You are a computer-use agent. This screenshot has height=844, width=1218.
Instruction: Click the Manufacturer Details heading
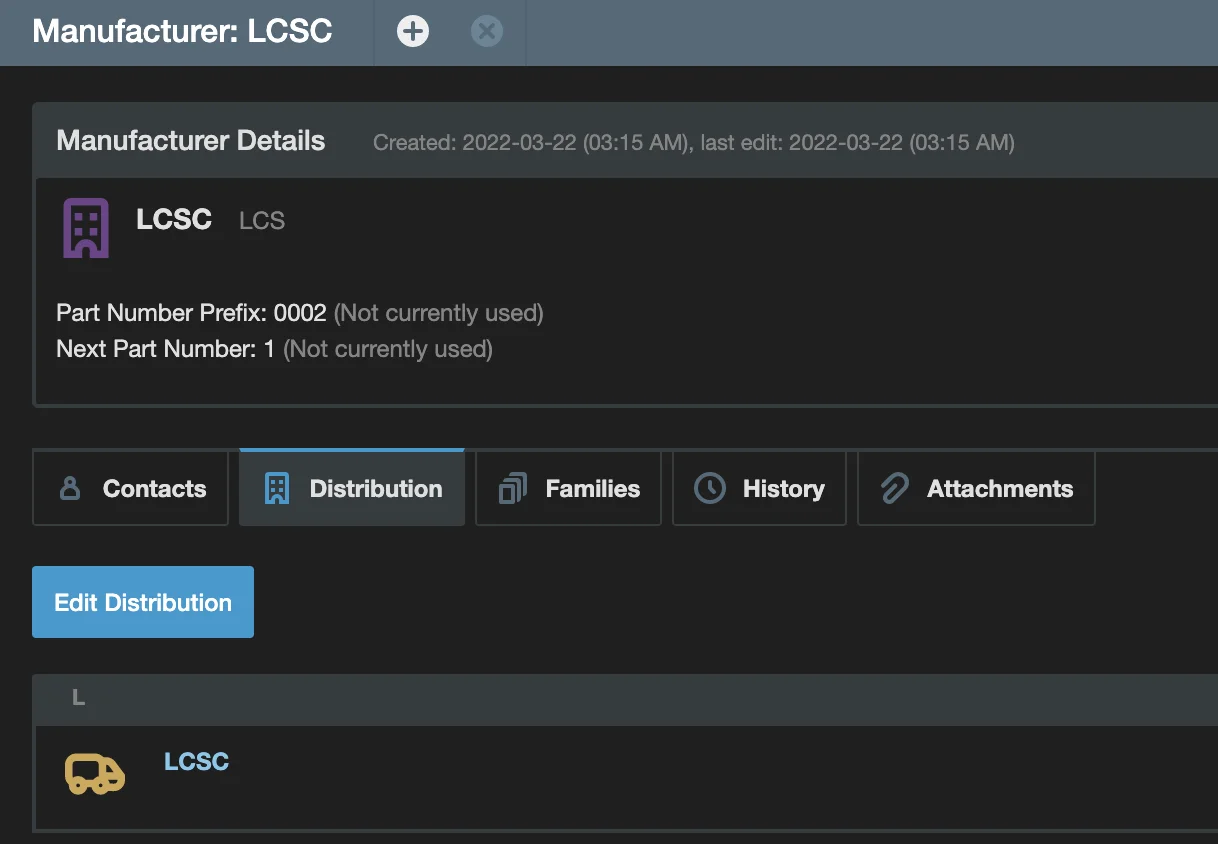191,141
